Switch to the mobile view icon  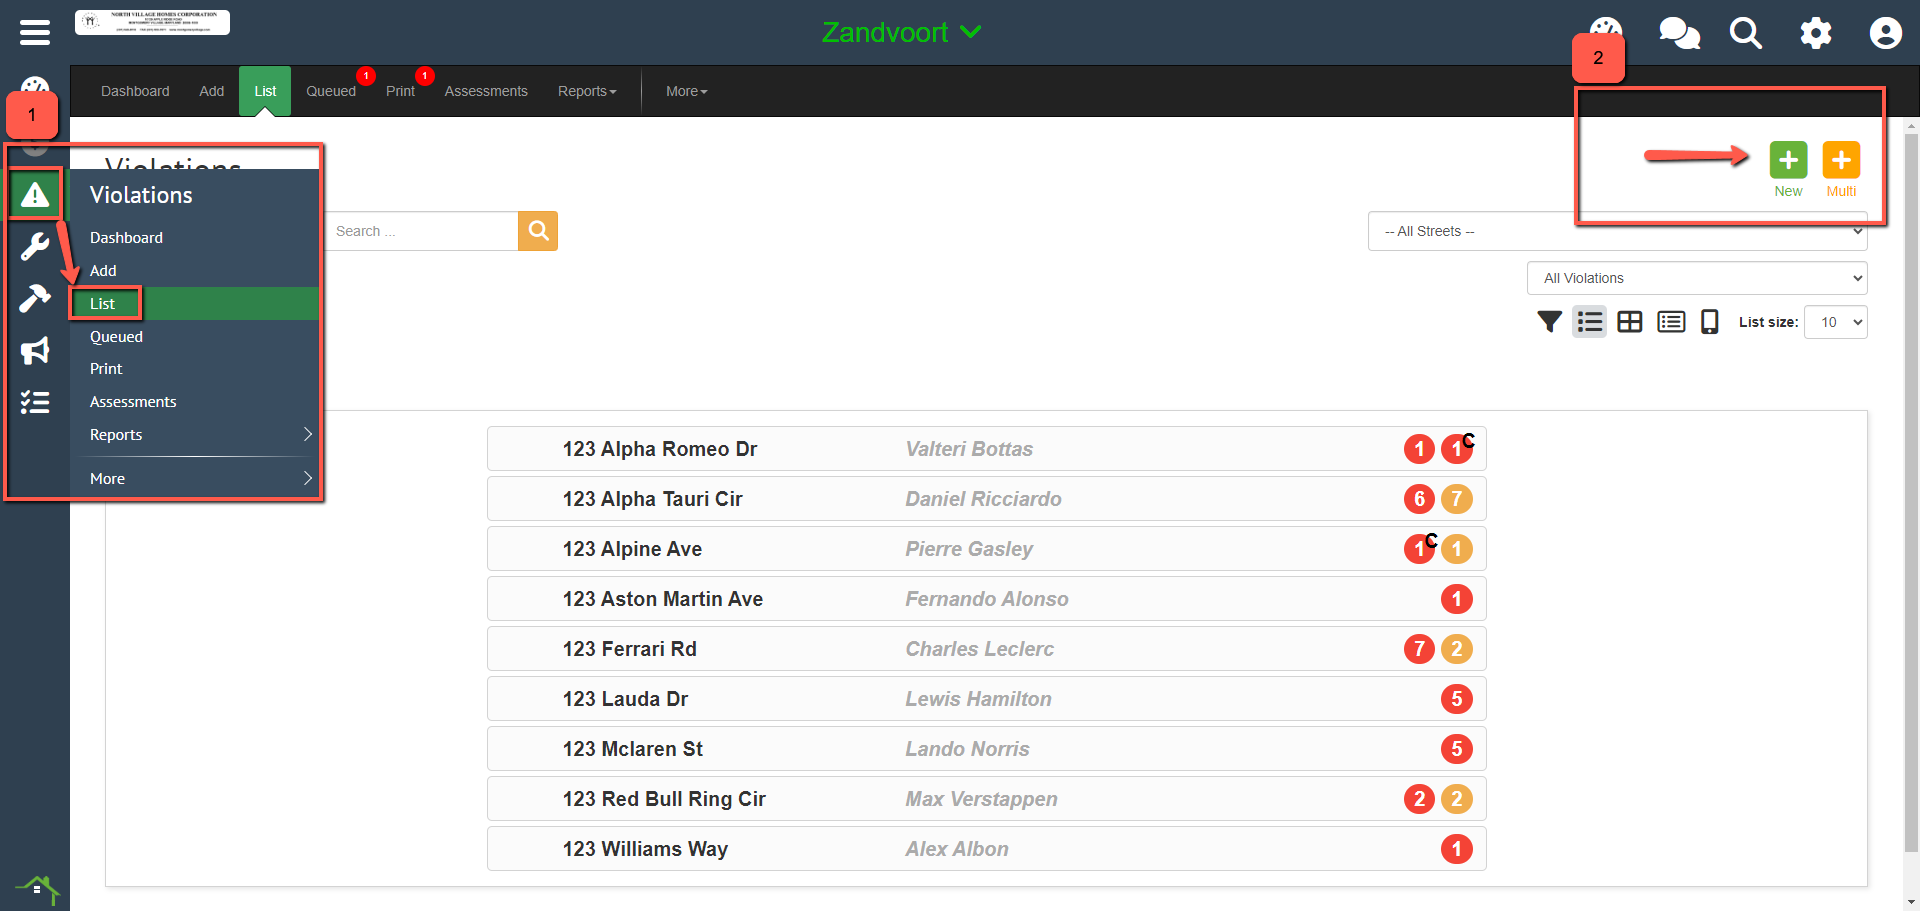pos(1710,322)
